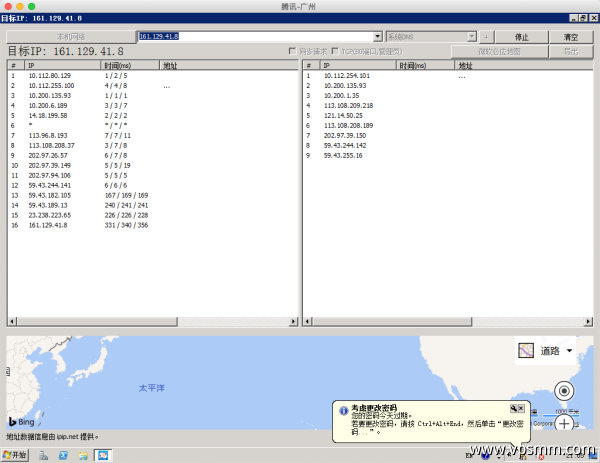Select right row with IP 202.97.39.150
600x463 pixels.
448,135
